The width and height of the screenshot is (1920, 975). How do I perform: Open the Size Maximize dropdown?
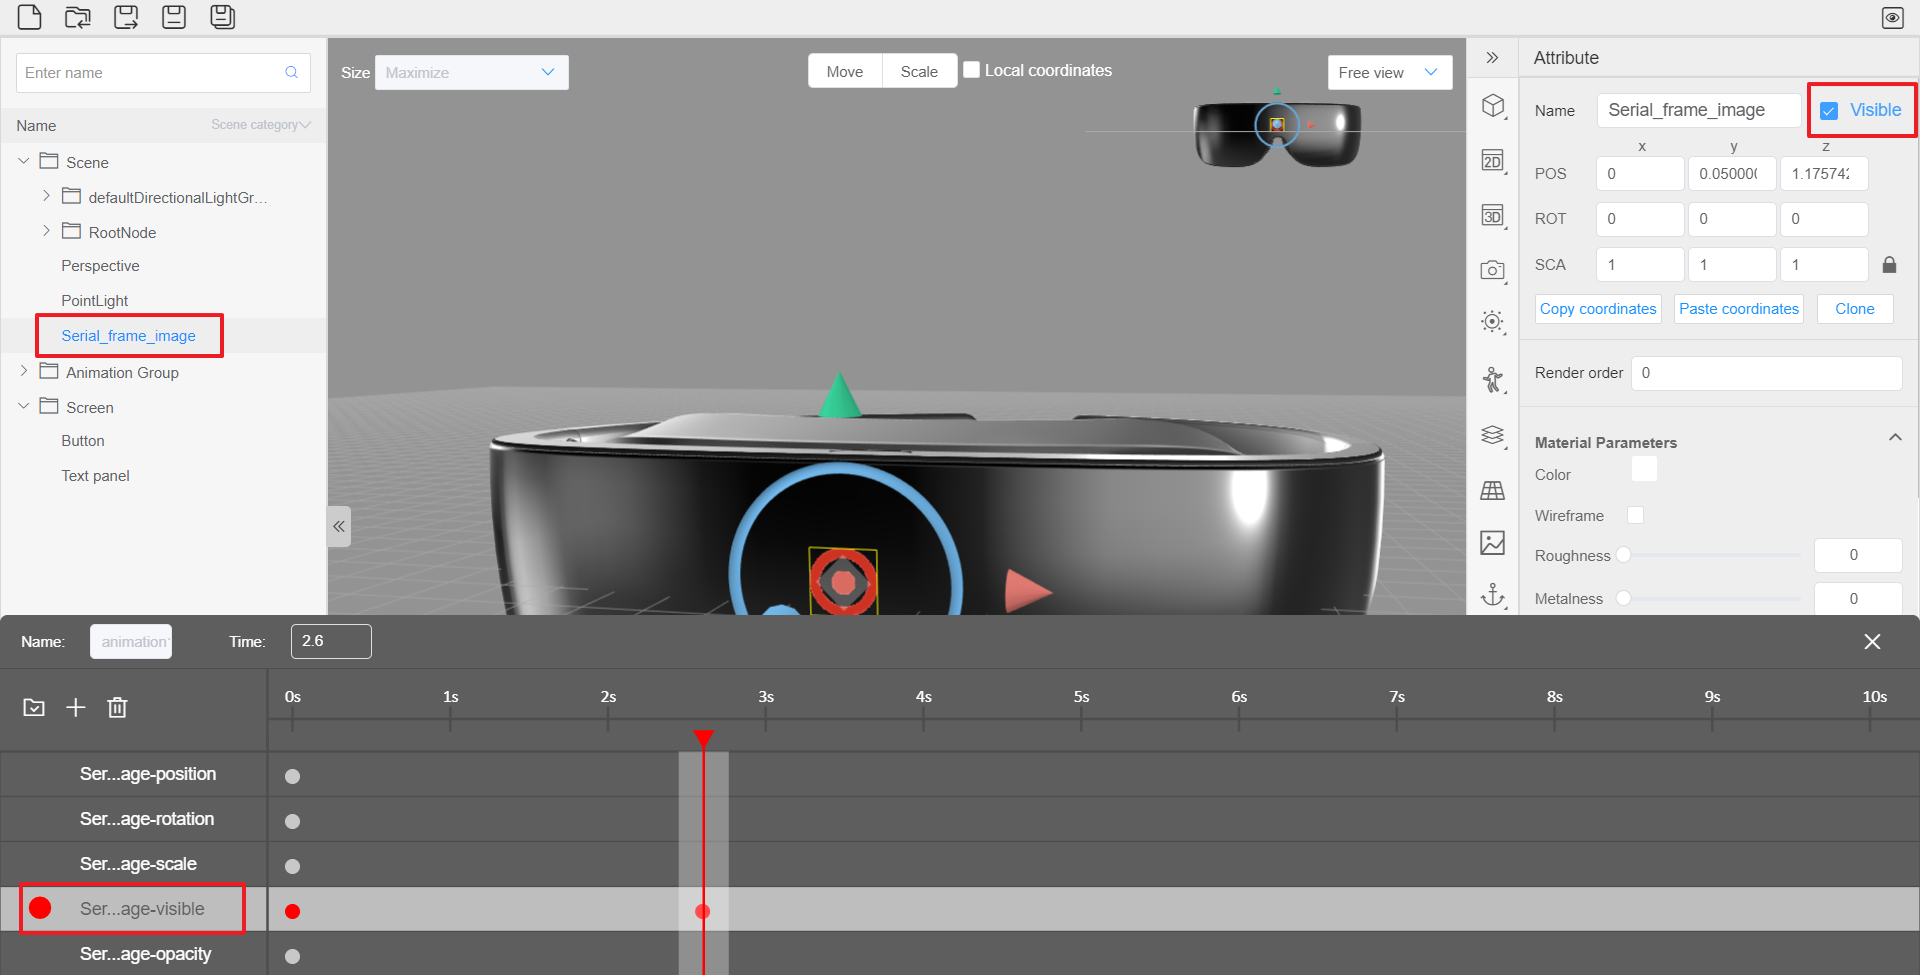tap(472, 72)
